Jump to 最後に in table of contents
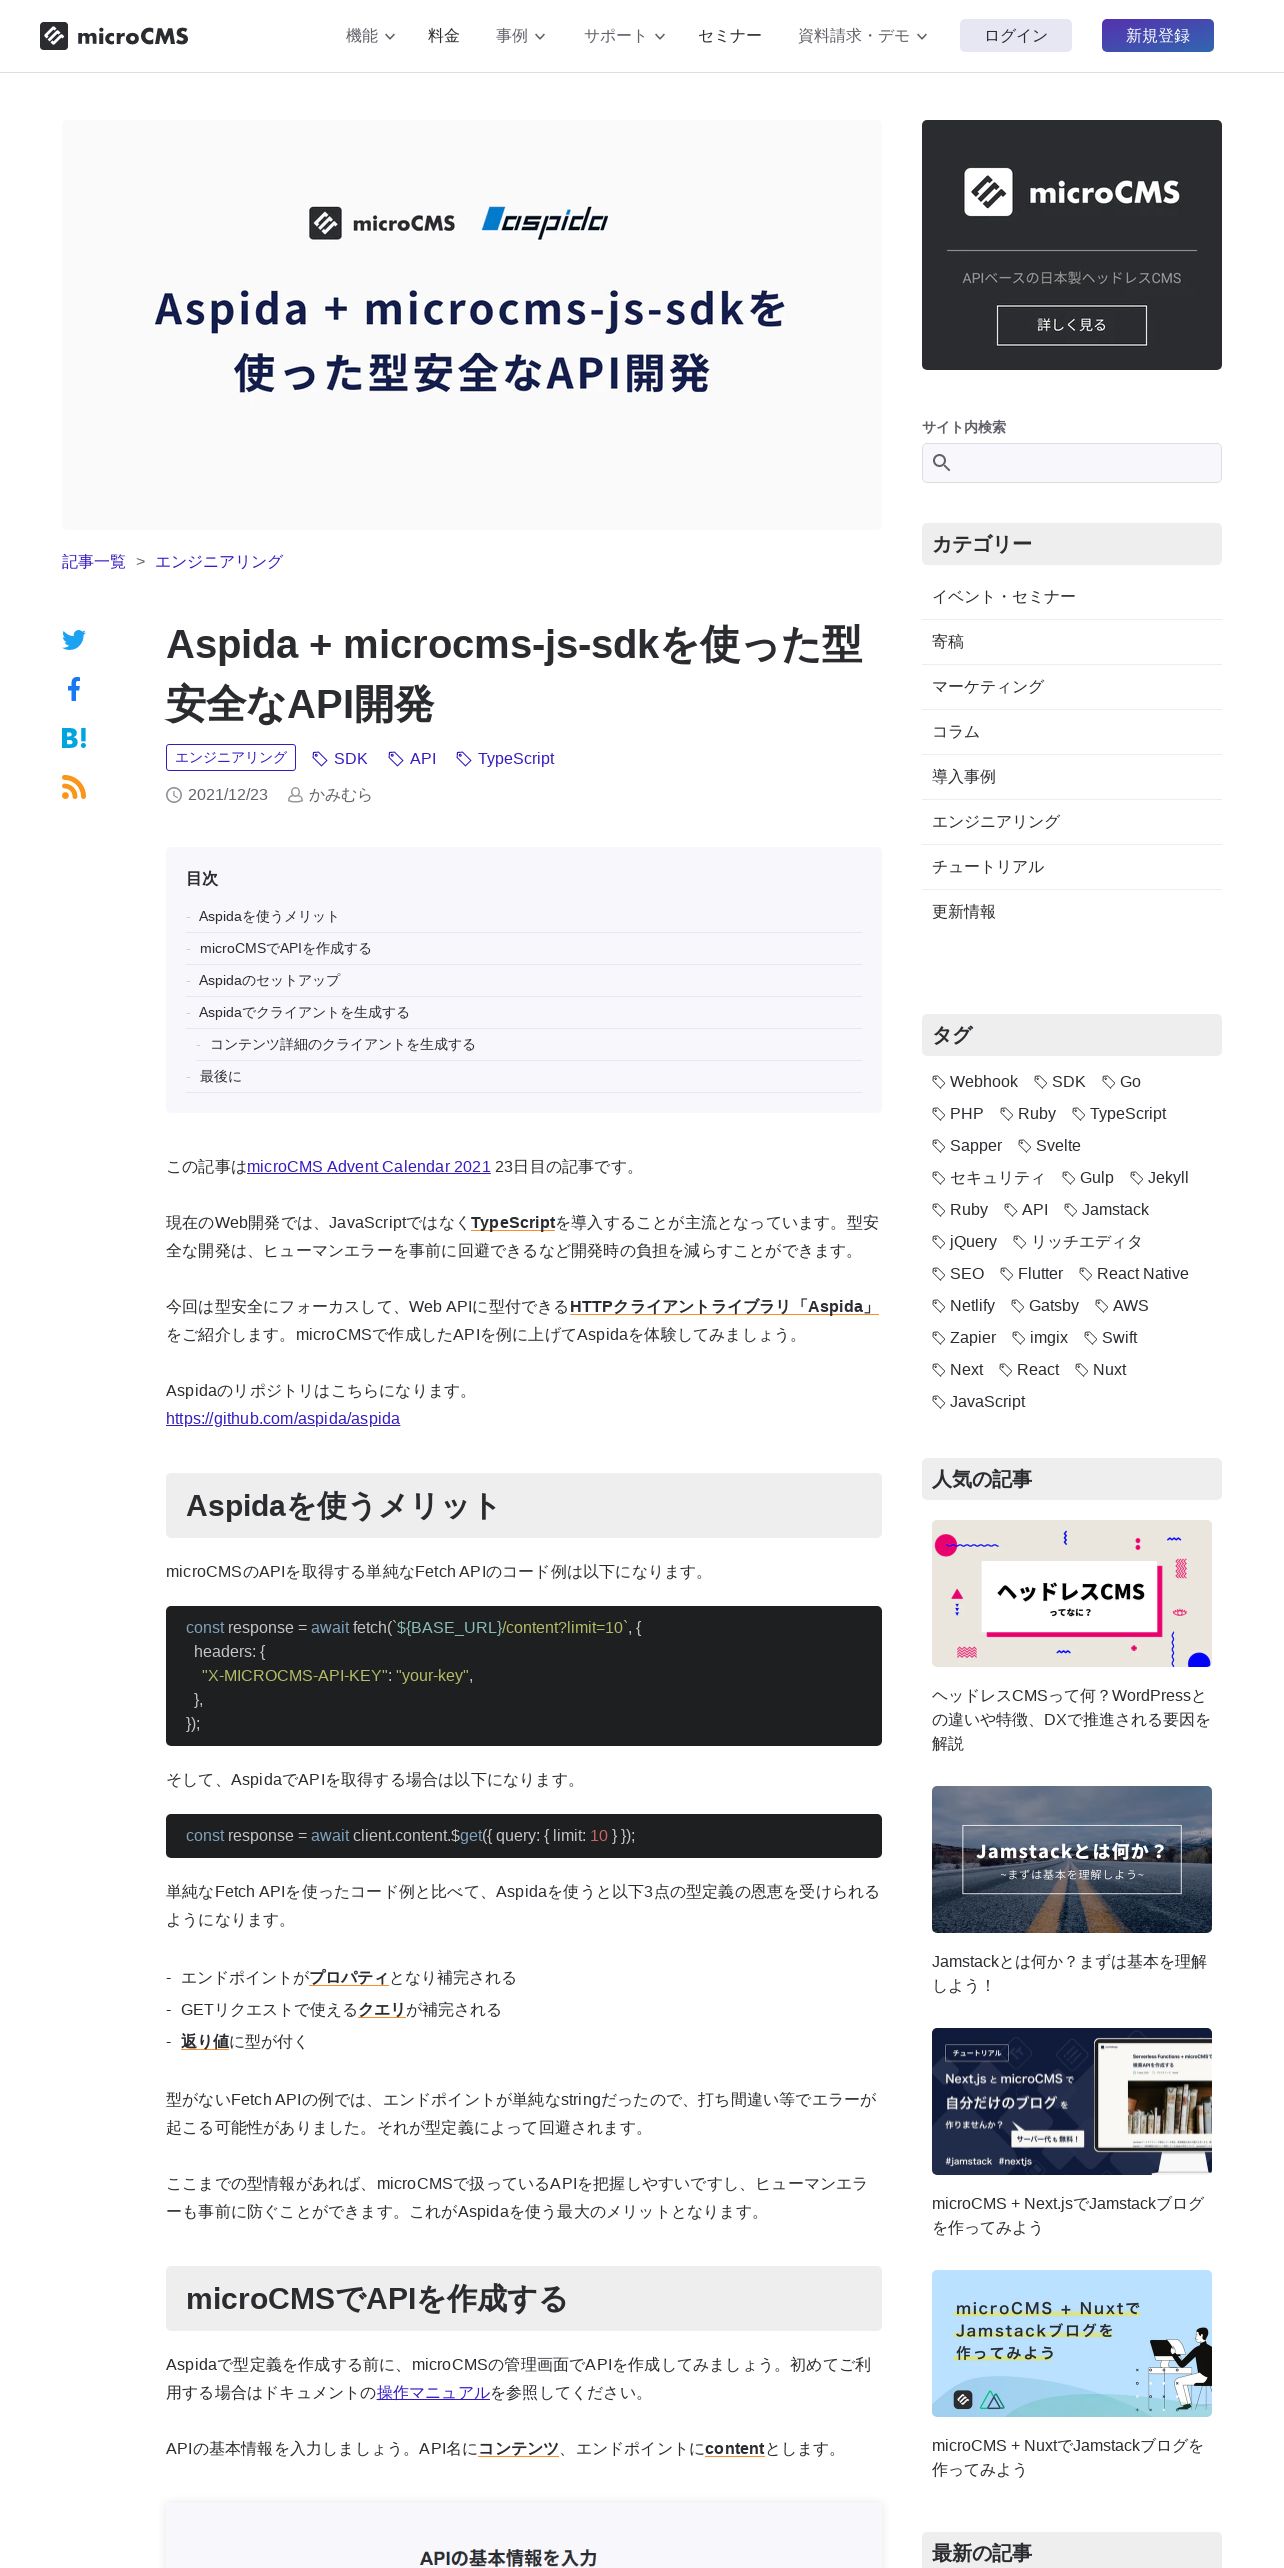The image size is (1284, 2568). 220,1077
